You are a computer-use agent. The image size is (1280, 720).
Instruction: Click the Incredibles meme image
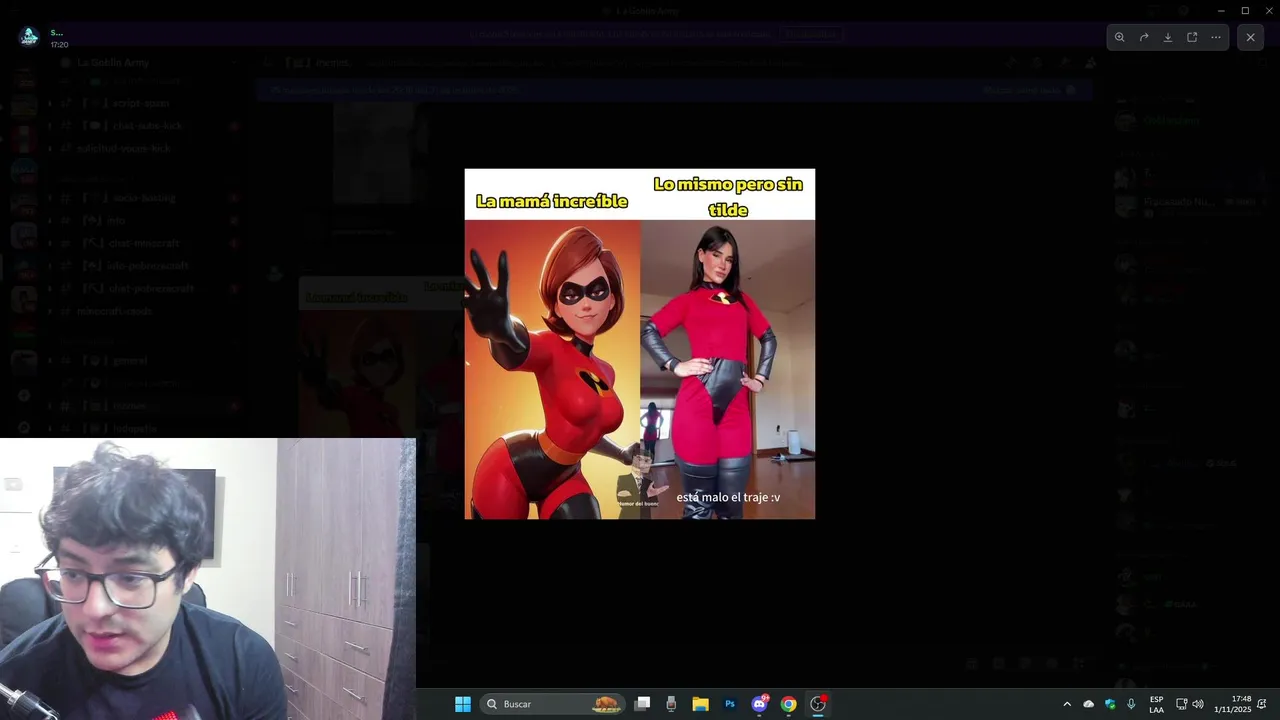tap(640, 344)
